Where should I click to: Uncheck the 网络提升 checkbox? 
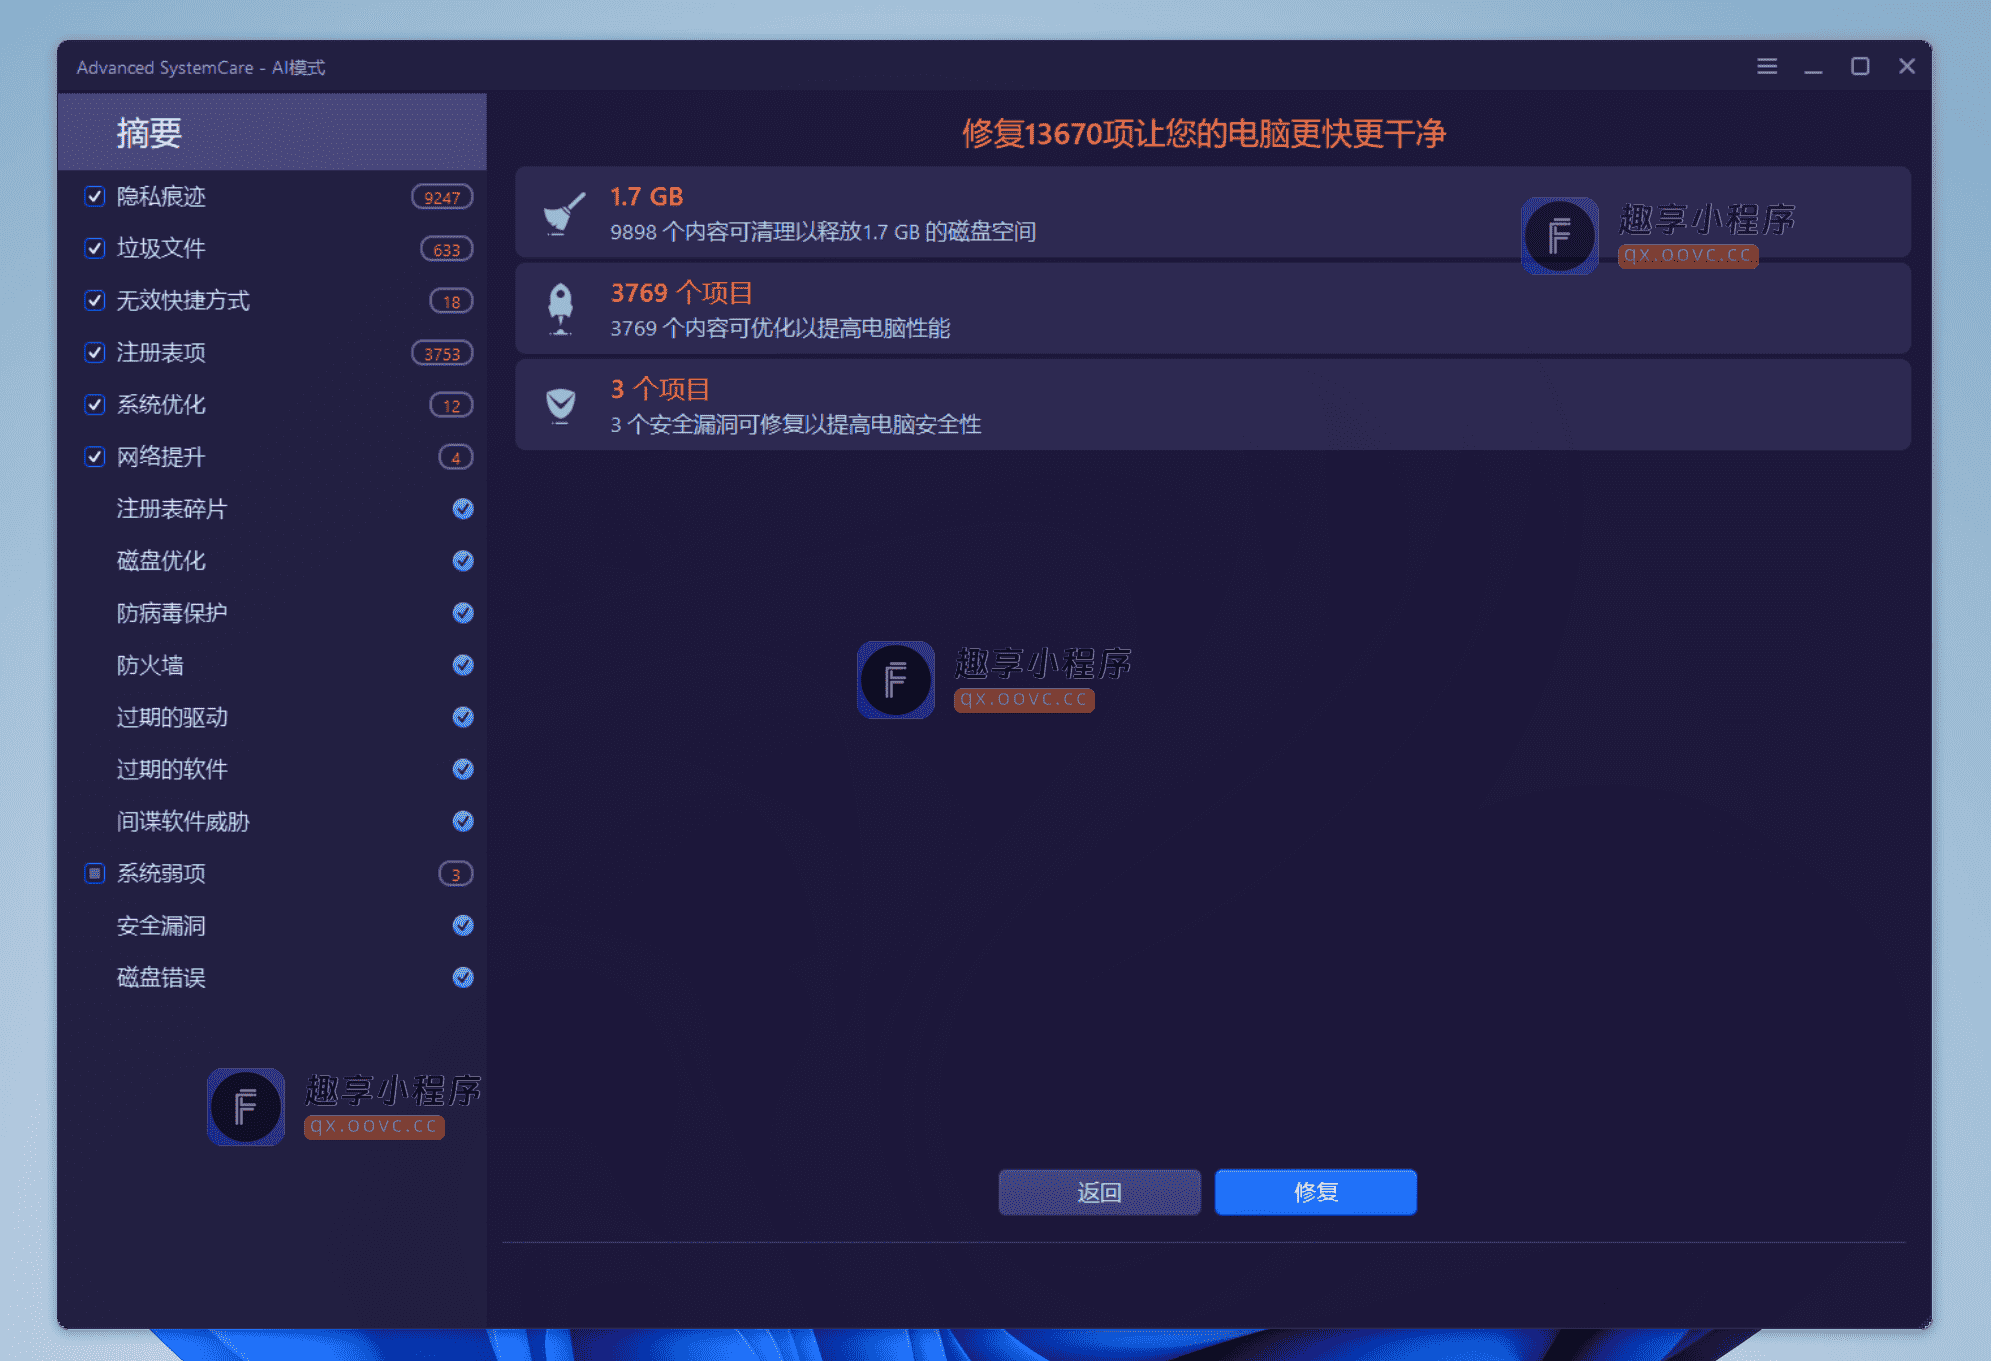(95, 457)
